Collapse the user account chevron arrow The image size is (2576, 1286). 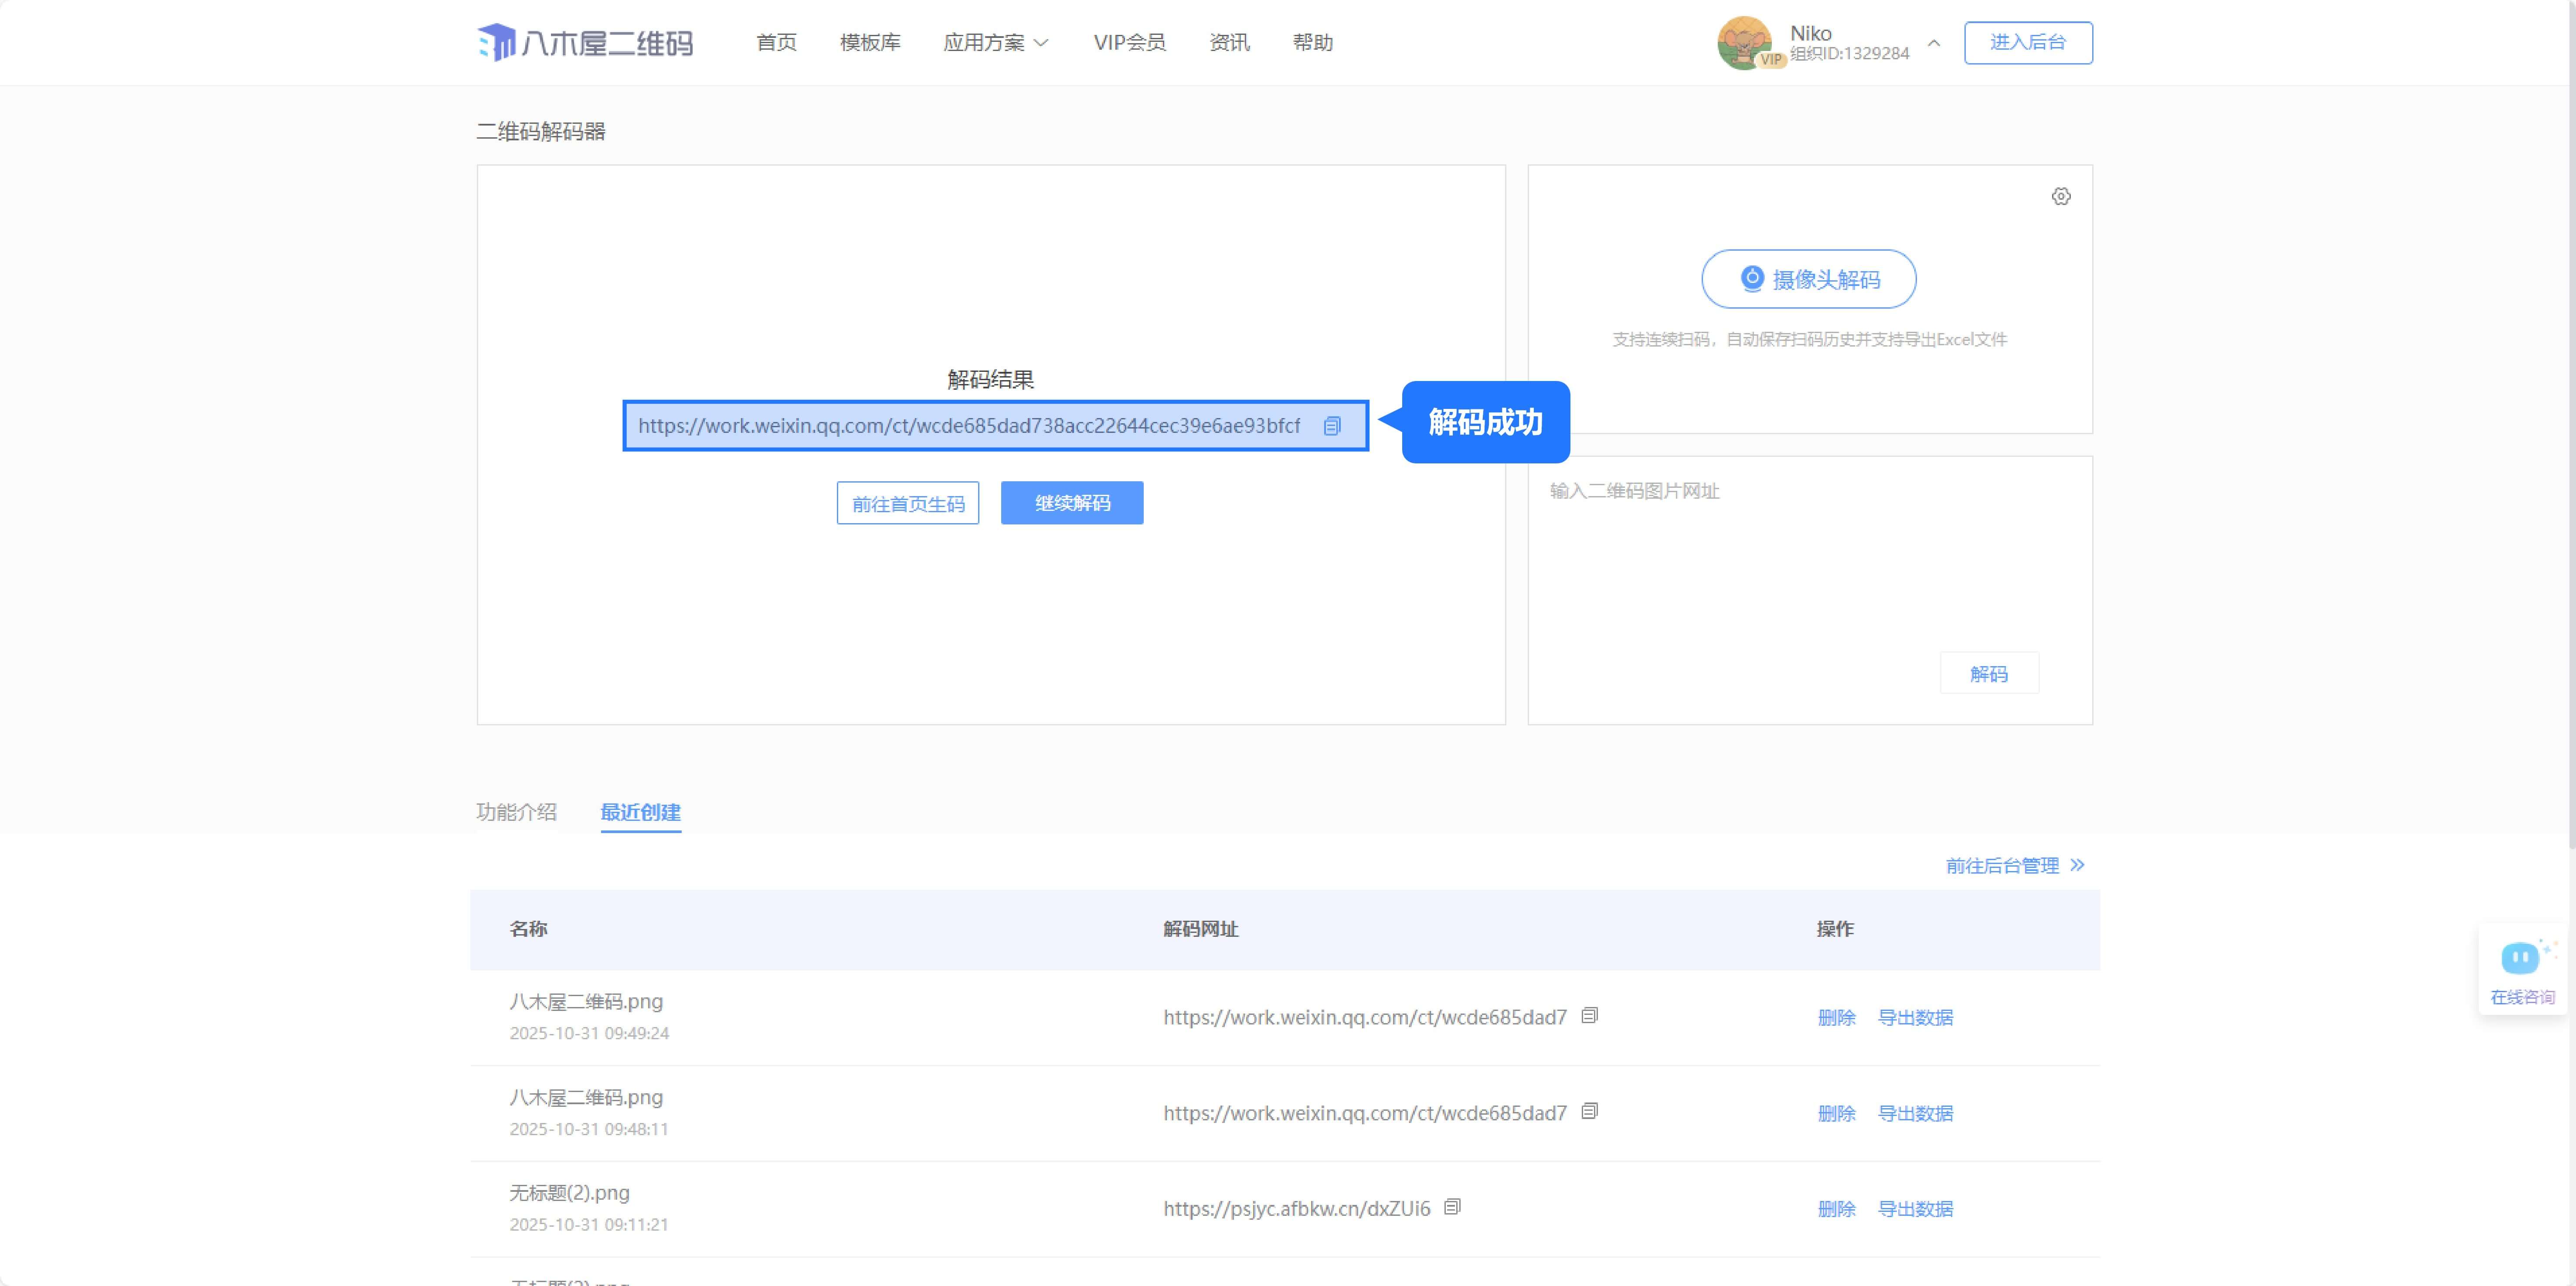click(x=1934, y=43)
